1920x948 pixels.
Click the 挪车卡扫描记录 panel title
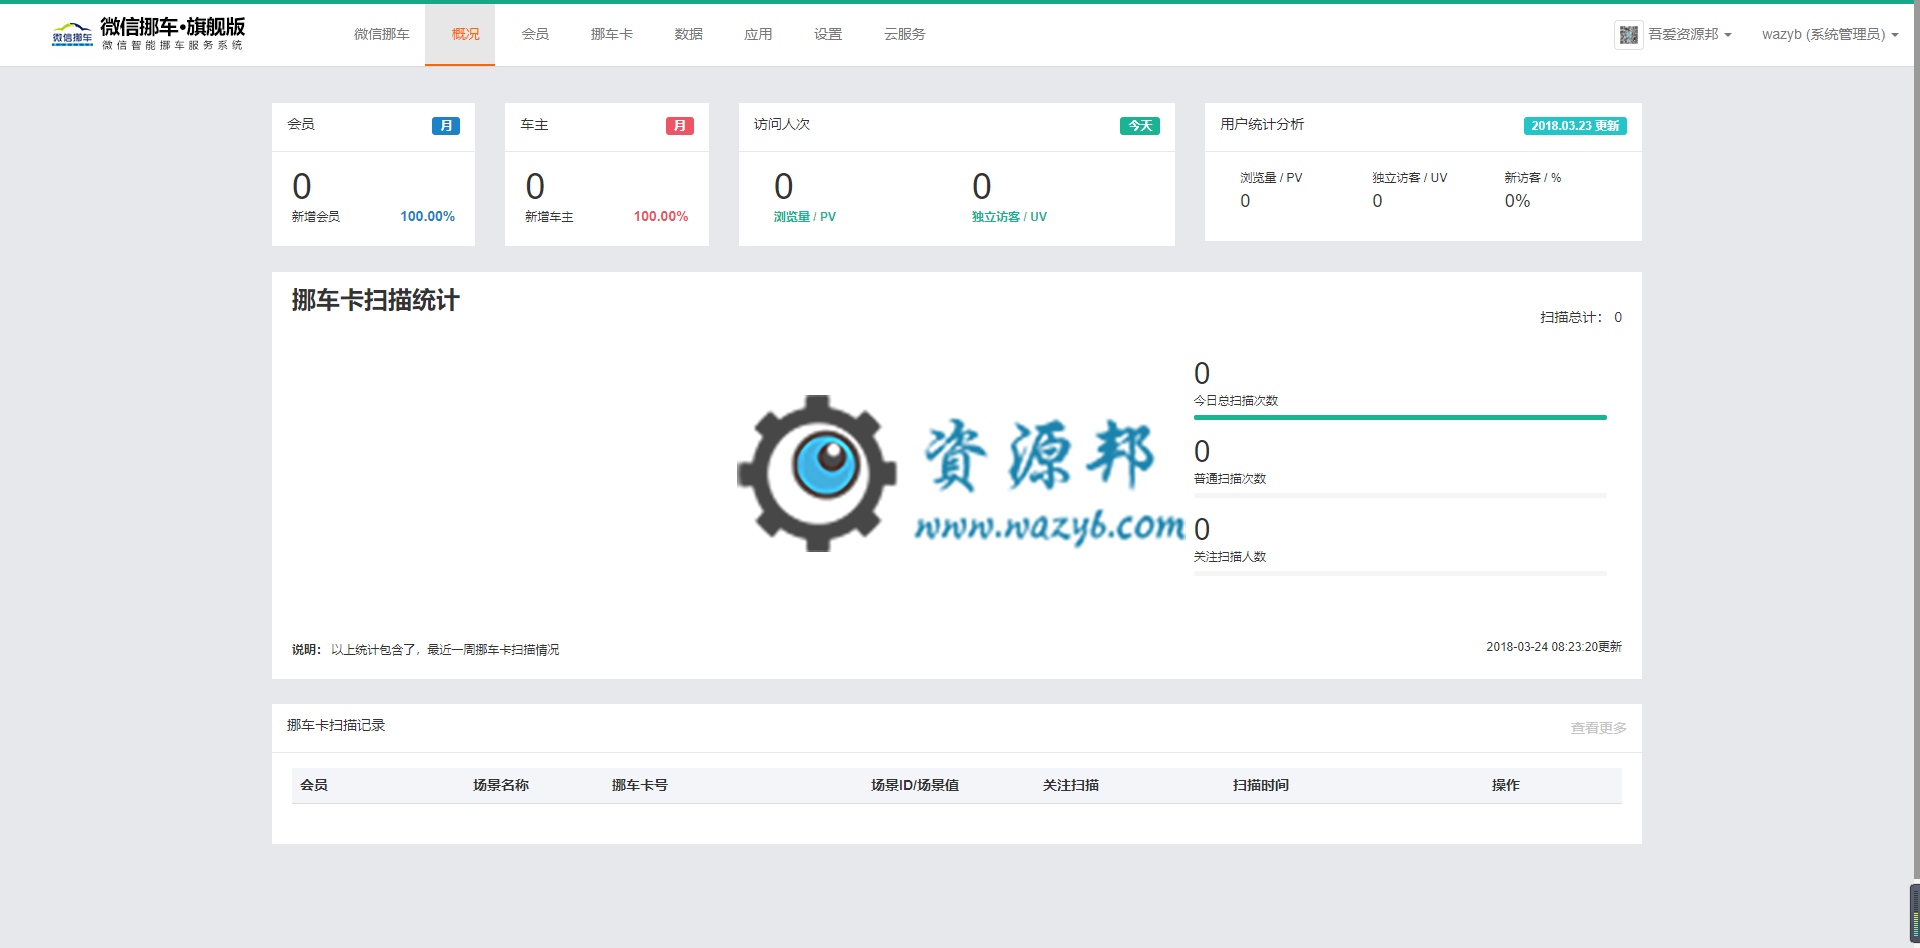point(336,726)
